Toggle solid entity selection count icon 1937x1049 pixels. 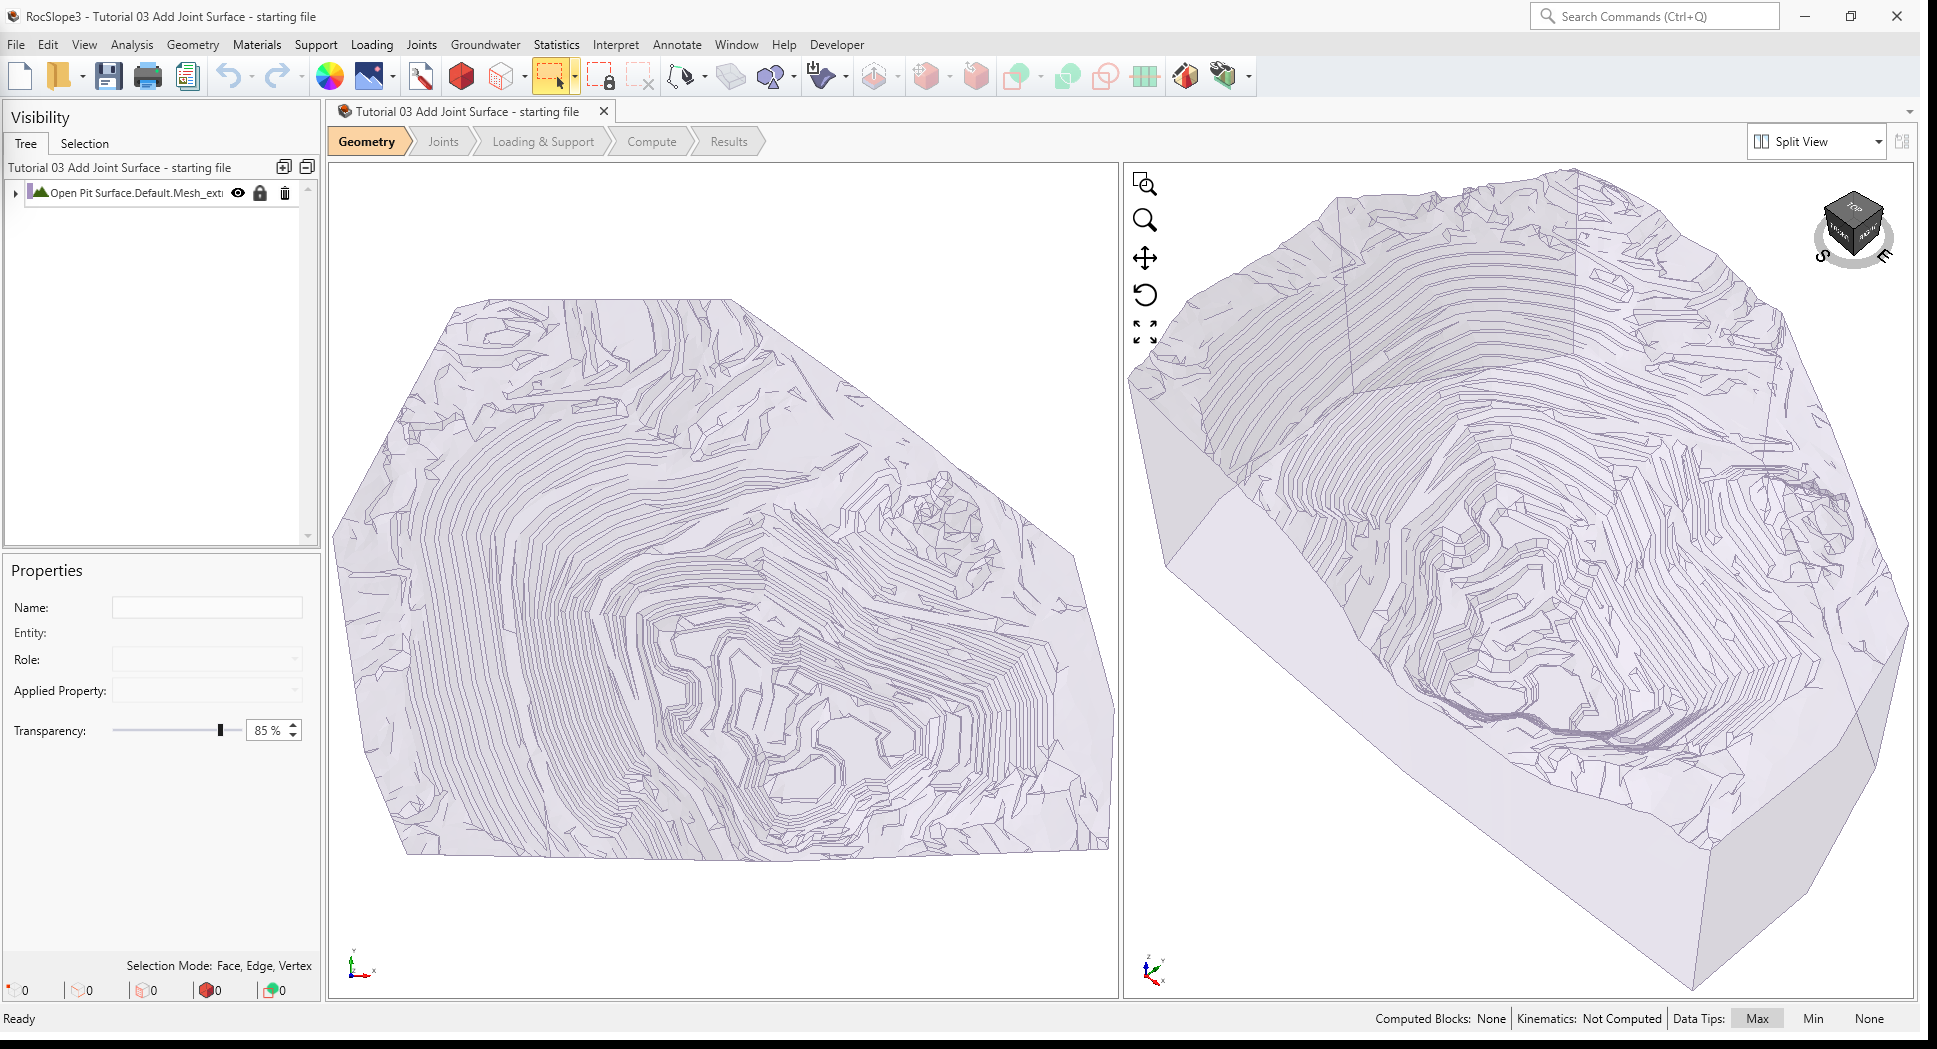tap(206, 990)
